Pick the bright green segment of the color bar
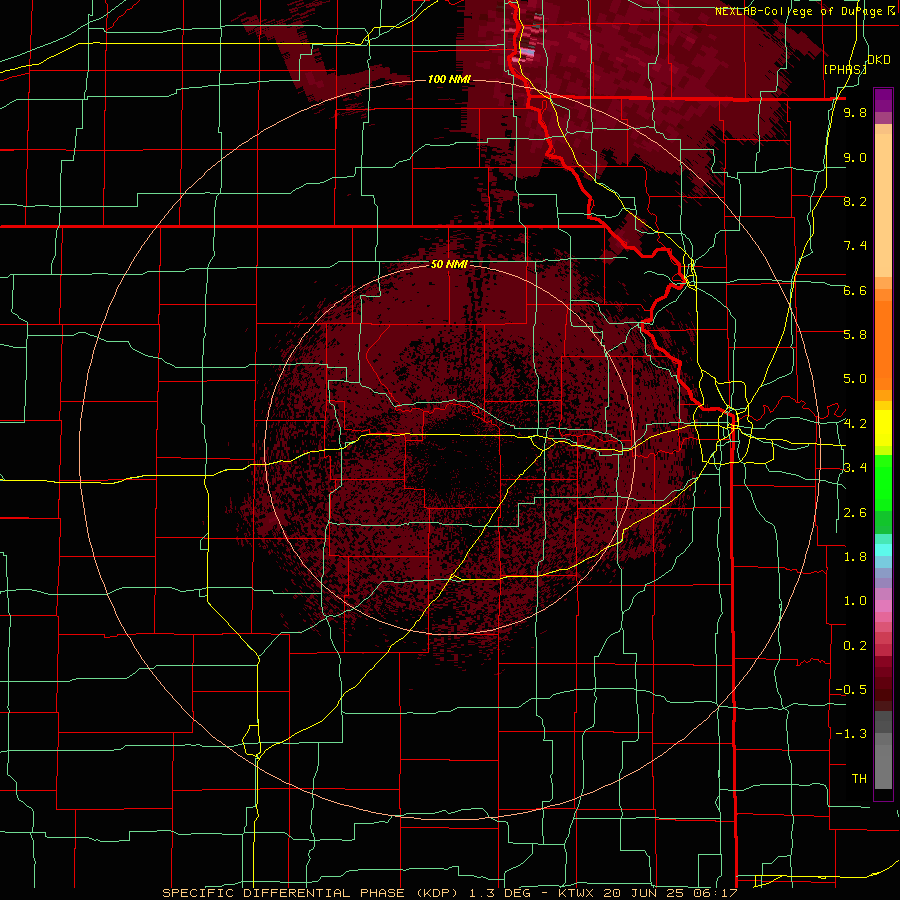This screenshot has height=900, width=900. pyautogui.click(x=883, y=482)
